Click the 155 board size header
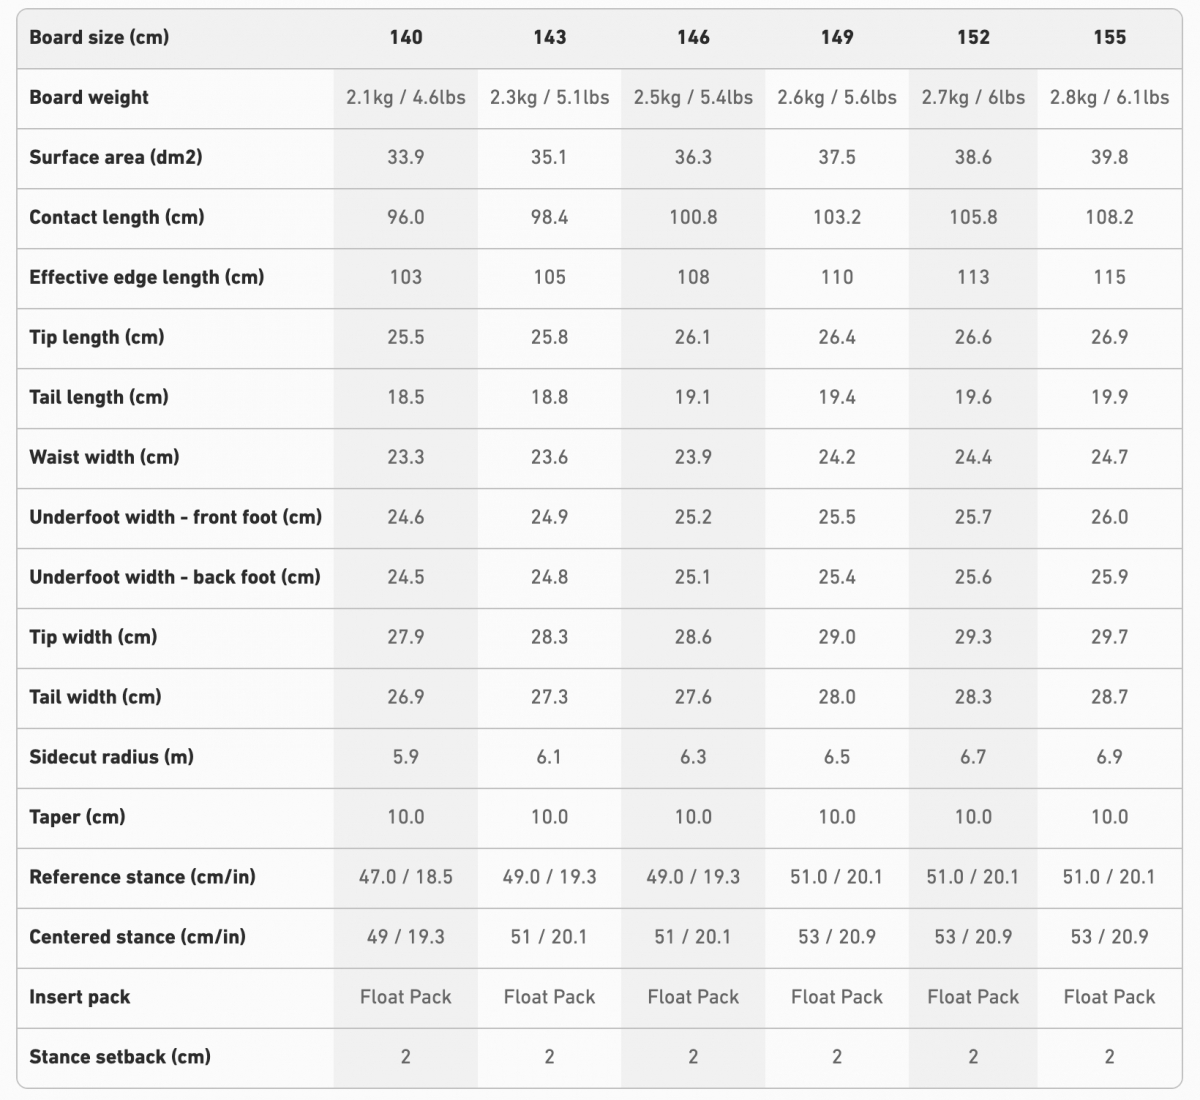 [x=1109, y=37]
